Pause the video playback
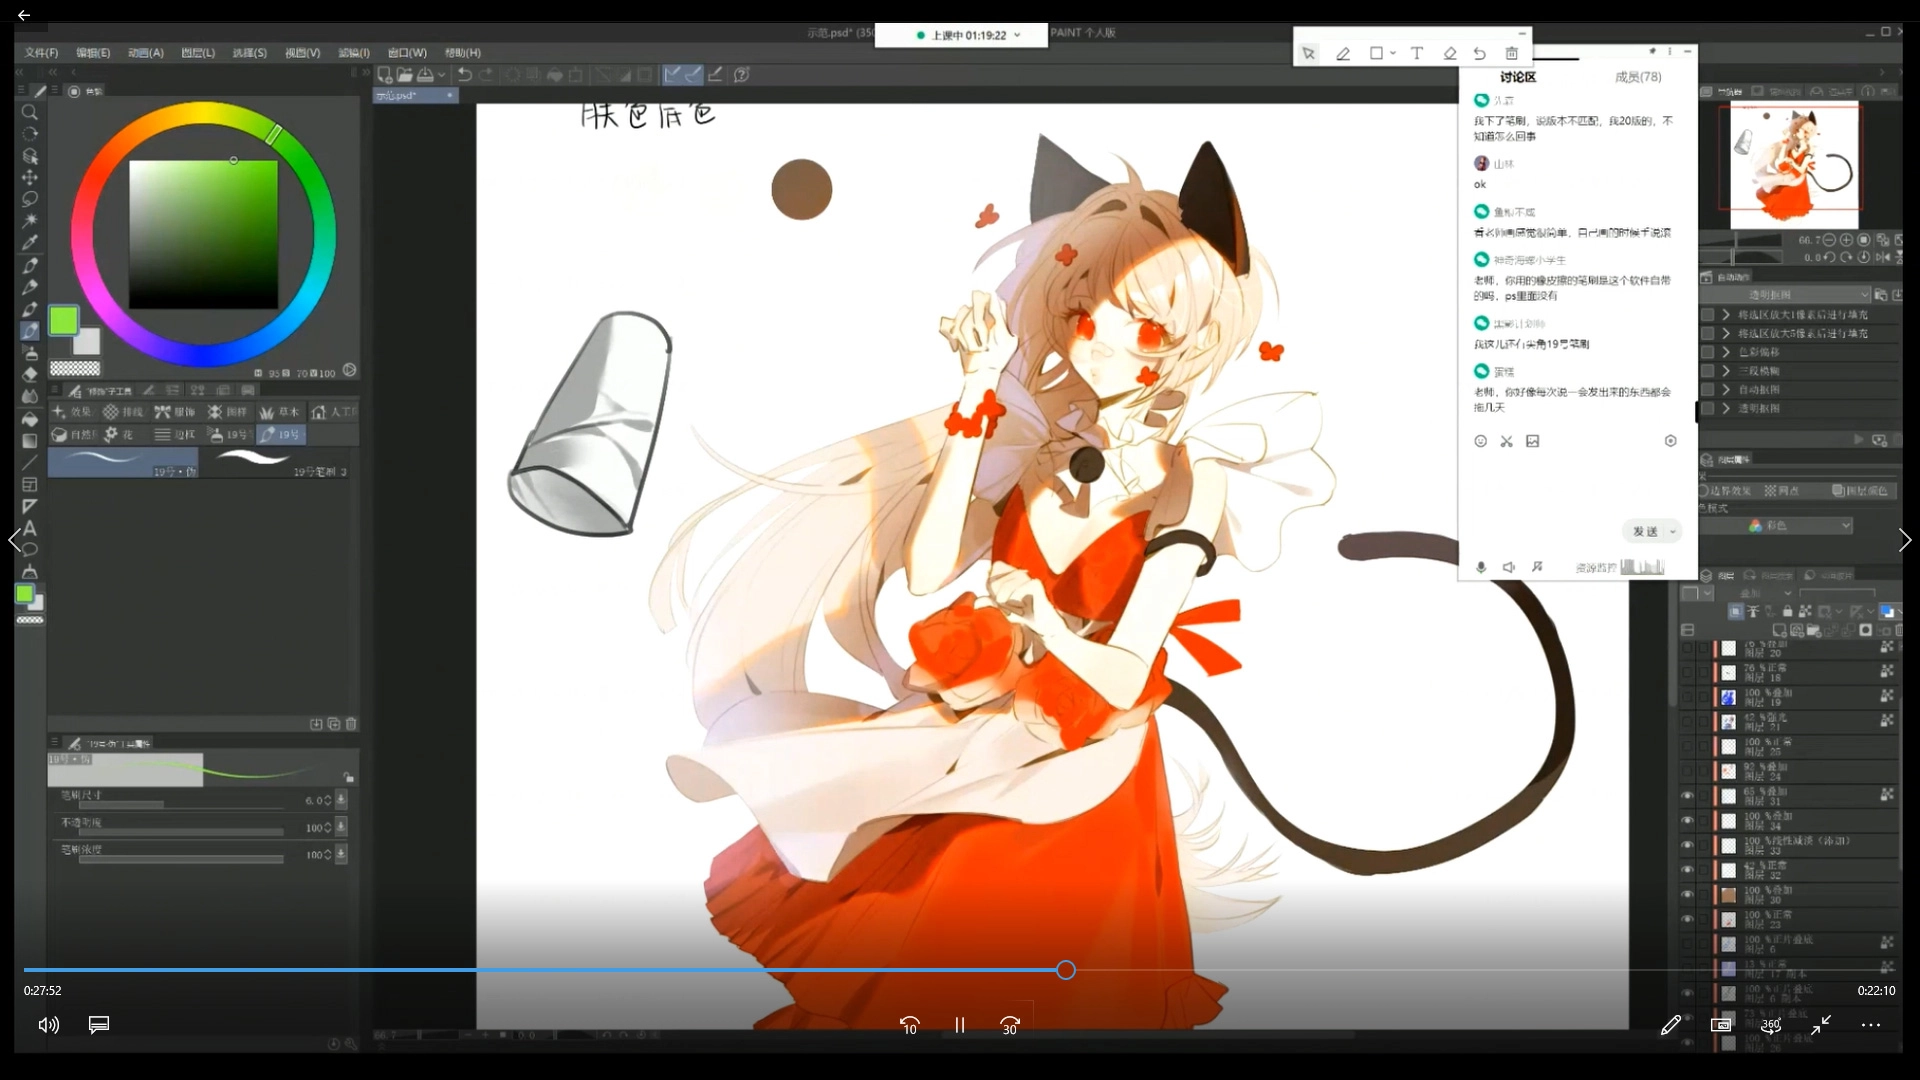Screen dimensions: 1920x1080 point(960,1025)
